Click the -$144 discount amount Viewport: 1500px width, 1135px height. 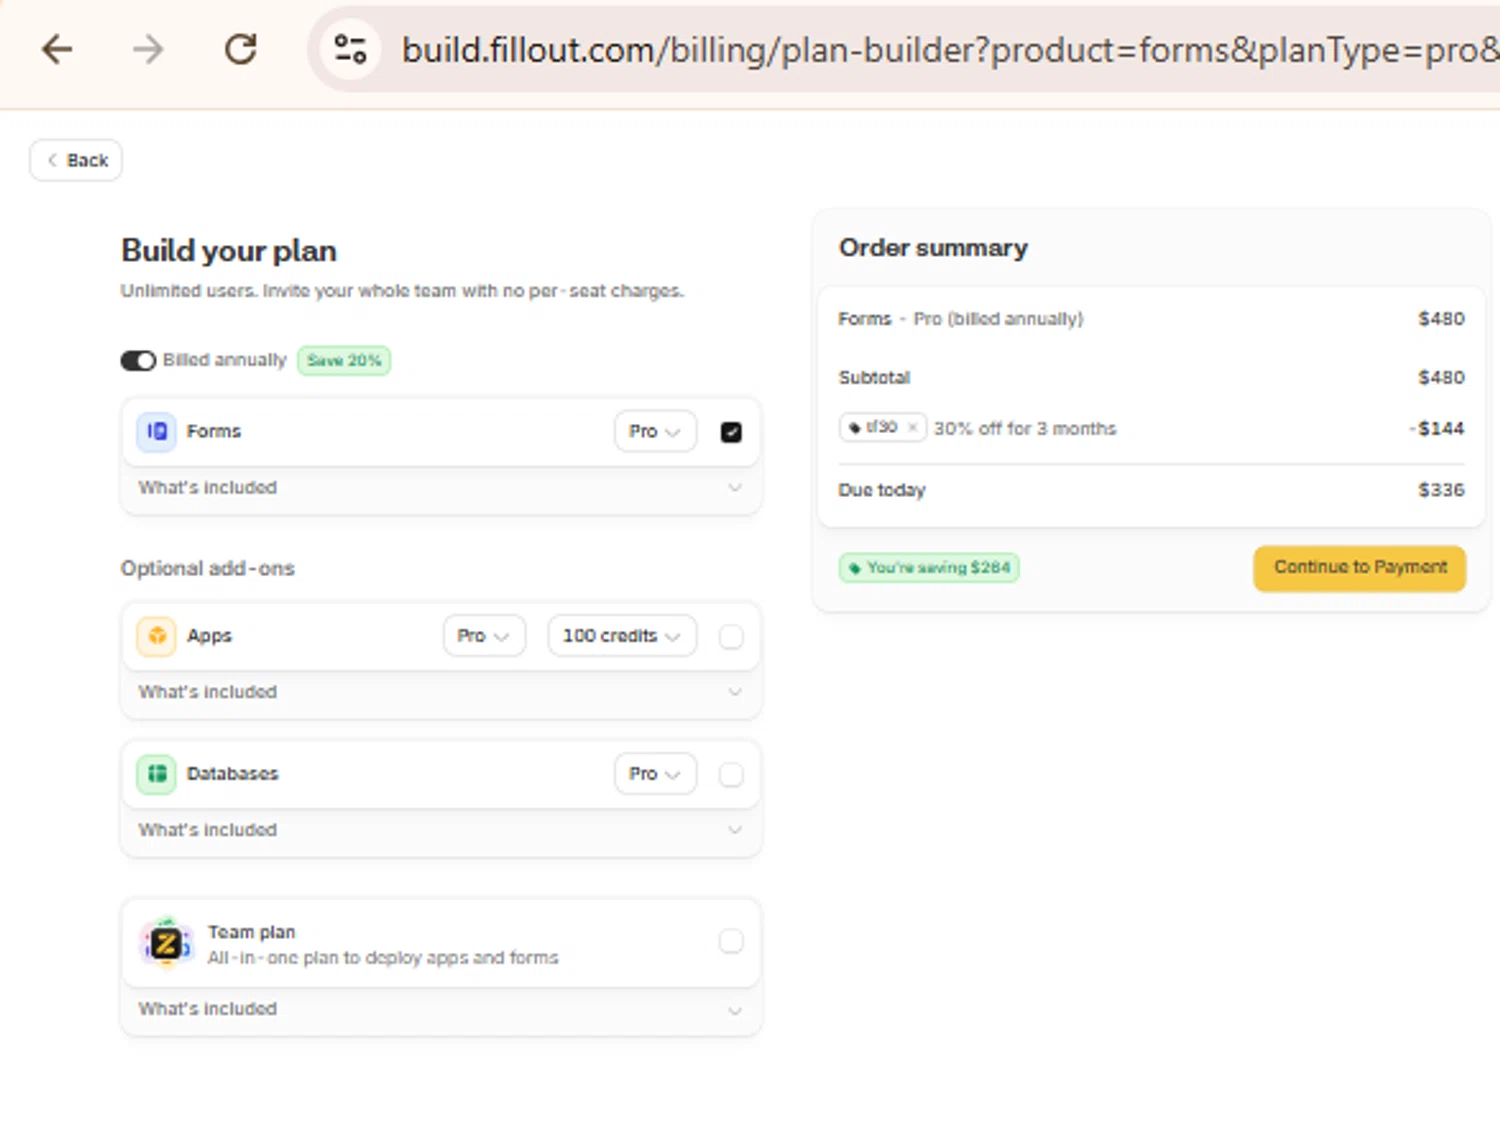(1437, 428)
